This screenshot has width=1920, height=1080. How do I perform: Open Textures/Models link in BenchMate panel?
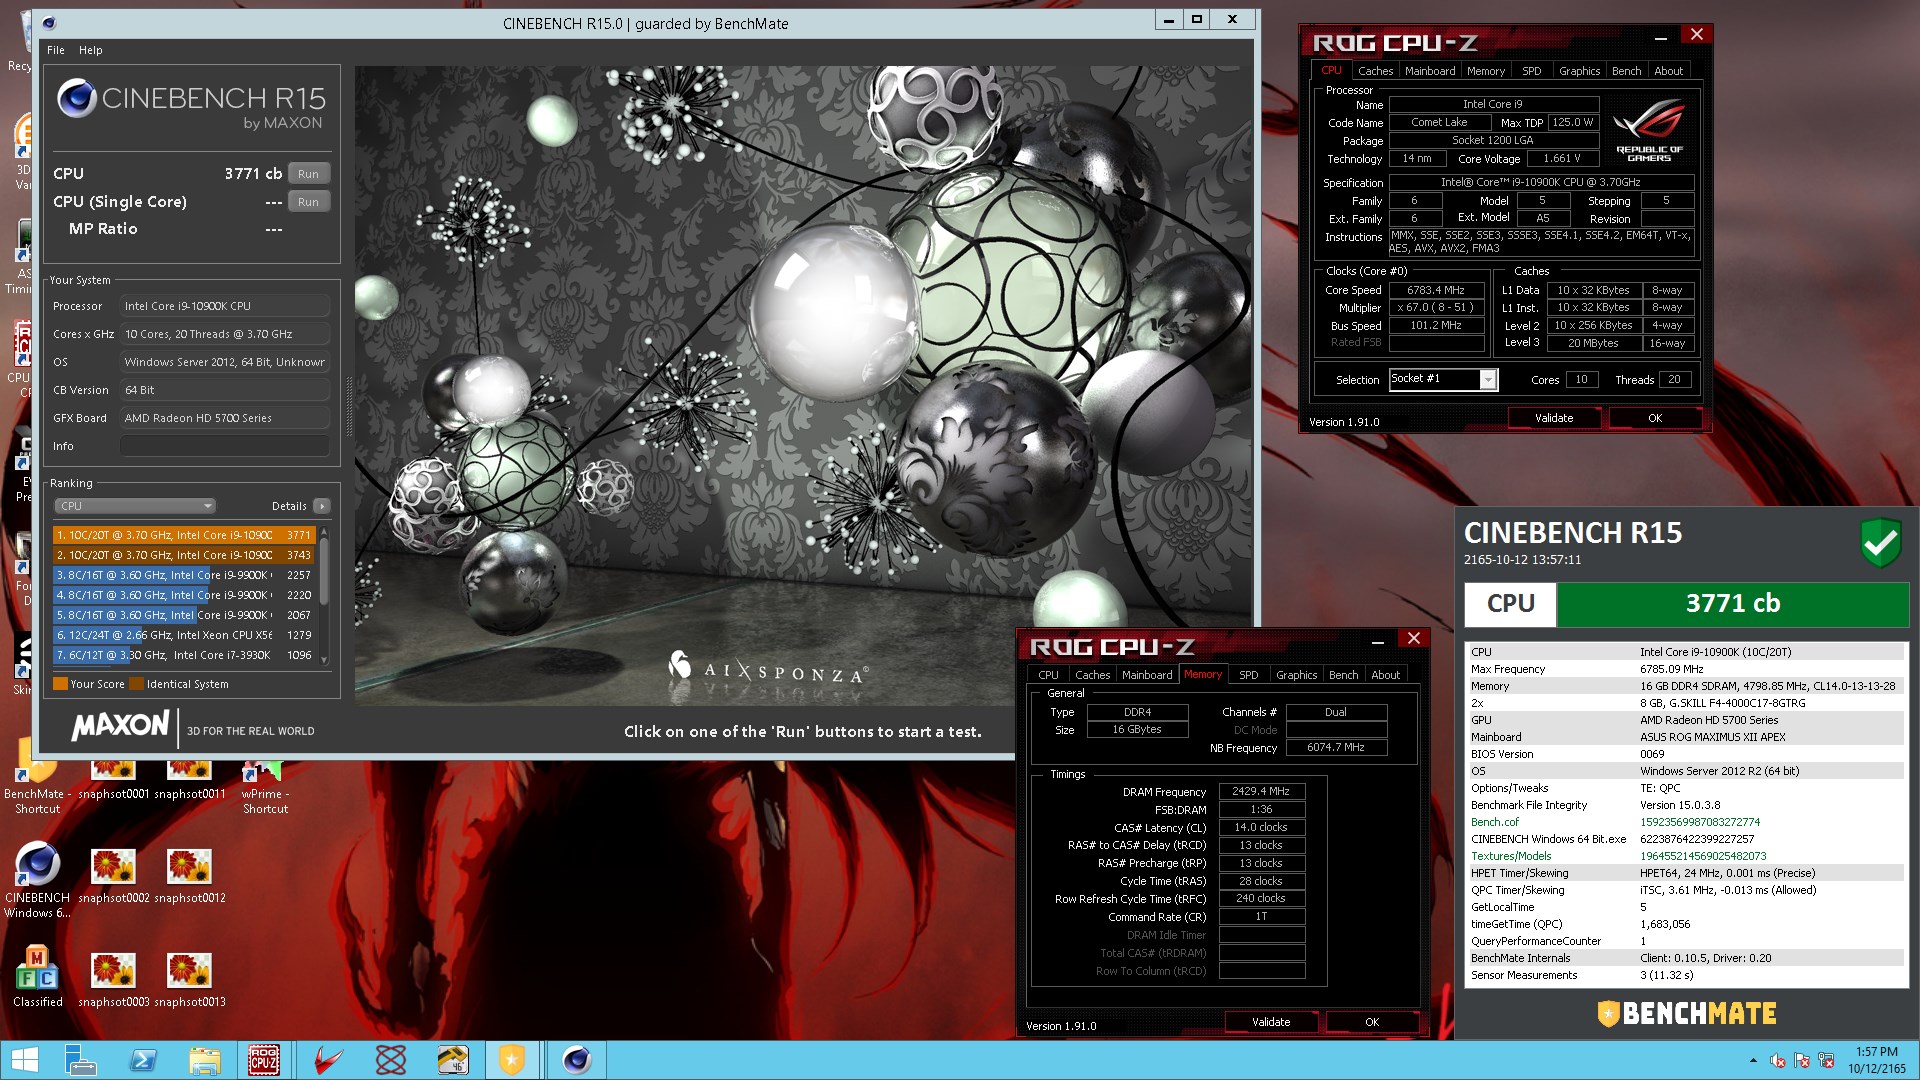[1511, 856]
